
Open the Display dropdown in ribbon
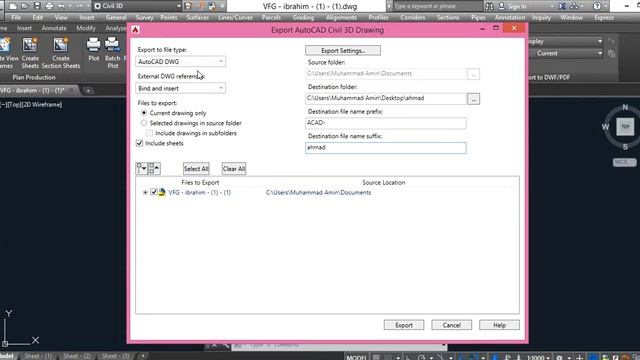566,41
